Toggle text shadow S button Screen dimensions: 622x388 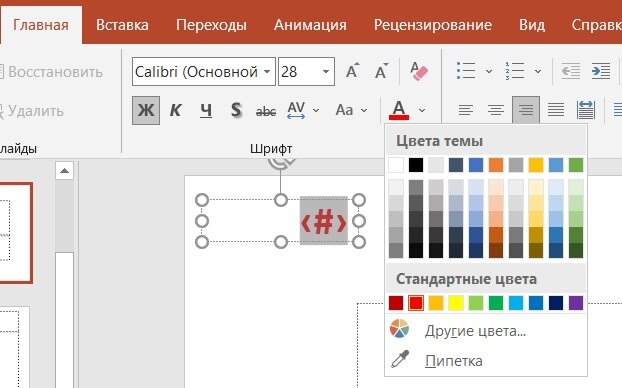(236, 110)
